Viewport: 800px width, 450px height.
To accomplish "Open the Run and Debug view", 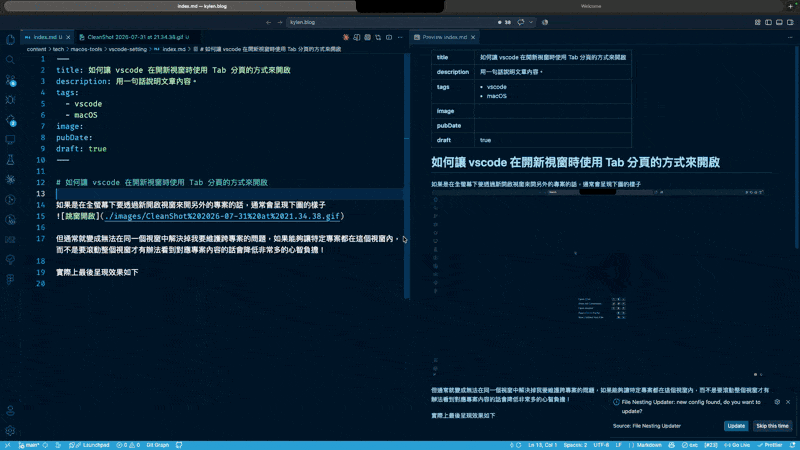I will [x=10, y=100].
